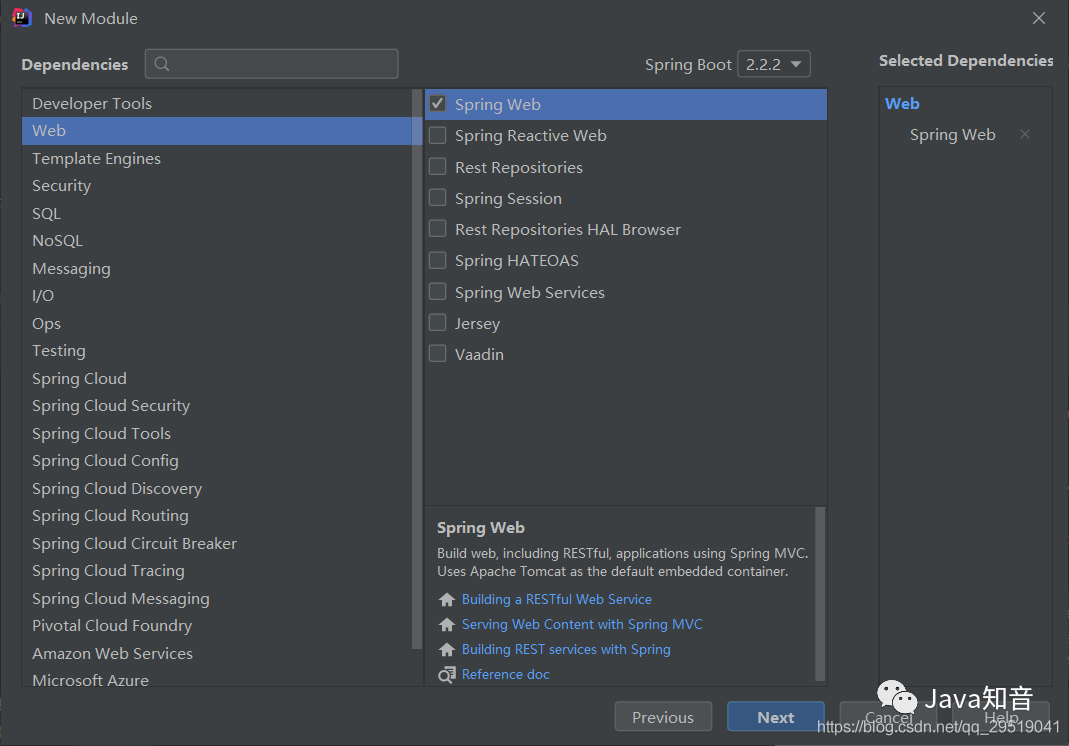Click the Reference doc icon
Screen dimensions: 1069x746
pos(447,674)
